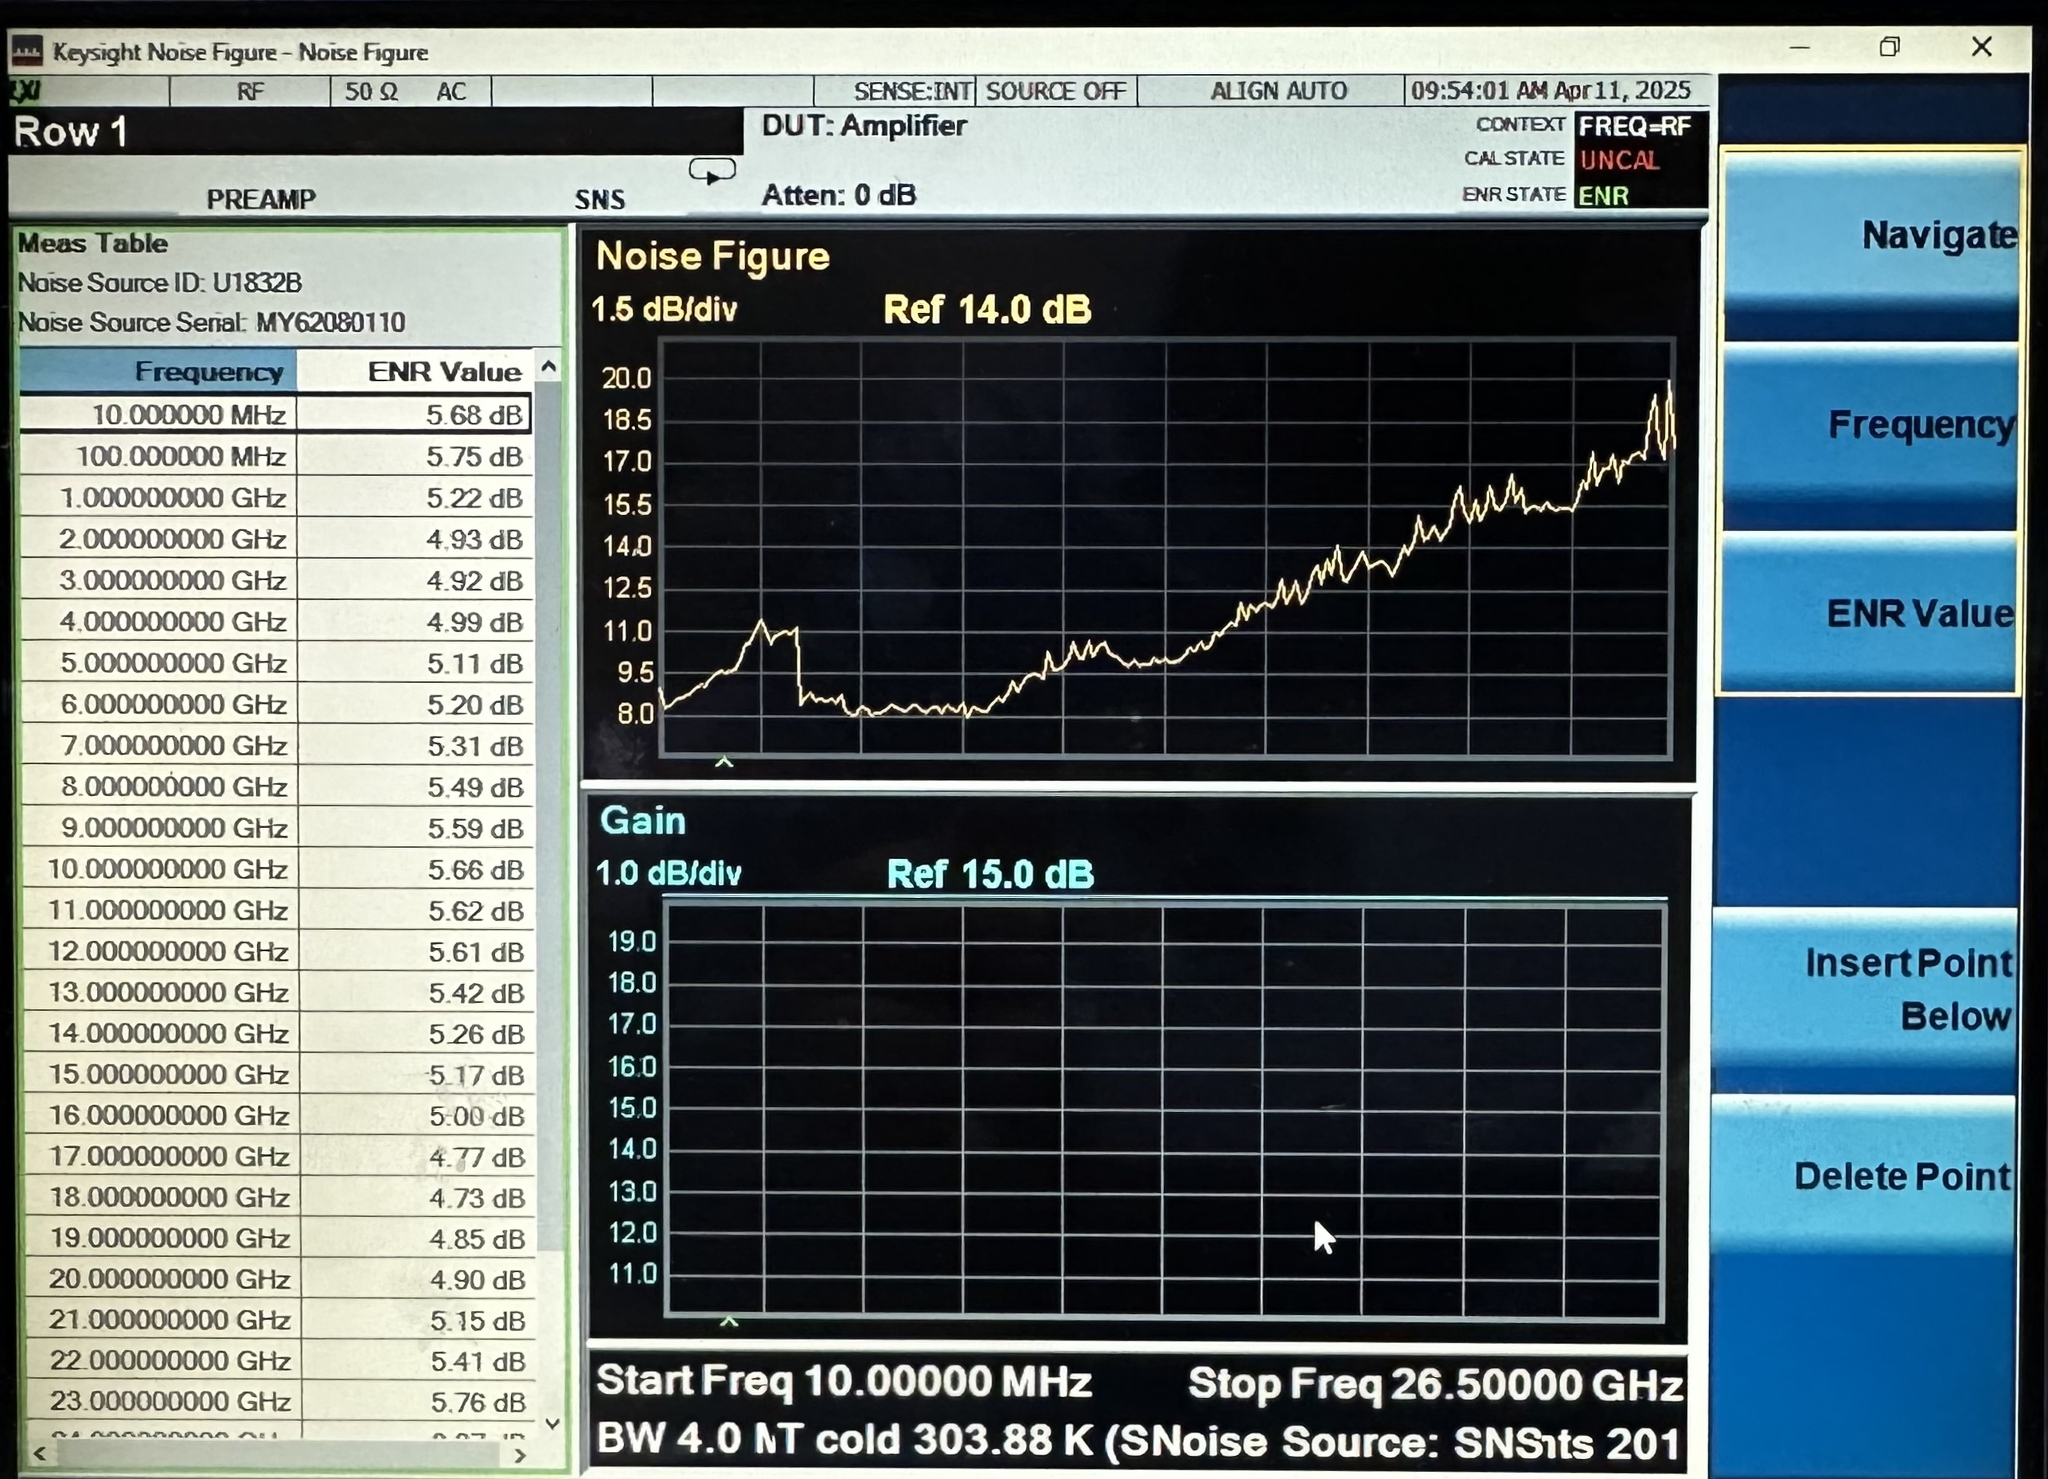Screen dimensions: 2048x1479
Task: Click Noise Figure Ref 14.0 dB value
Action: (x=987, y=310)
